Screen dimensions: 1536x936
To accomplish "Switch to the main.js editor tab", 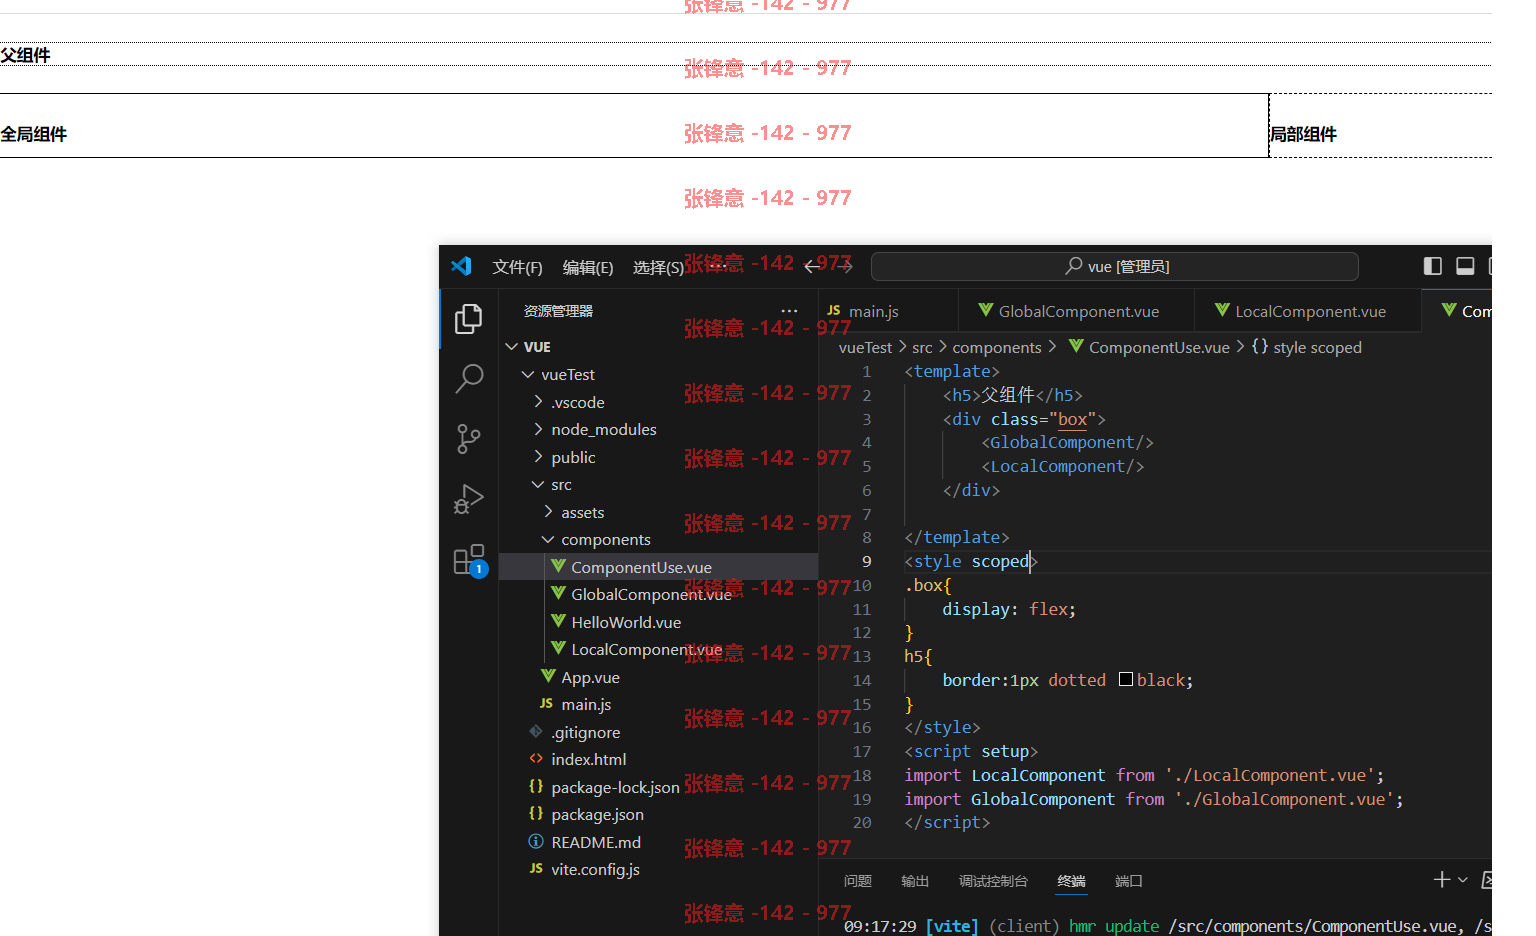I will [888, 311].
